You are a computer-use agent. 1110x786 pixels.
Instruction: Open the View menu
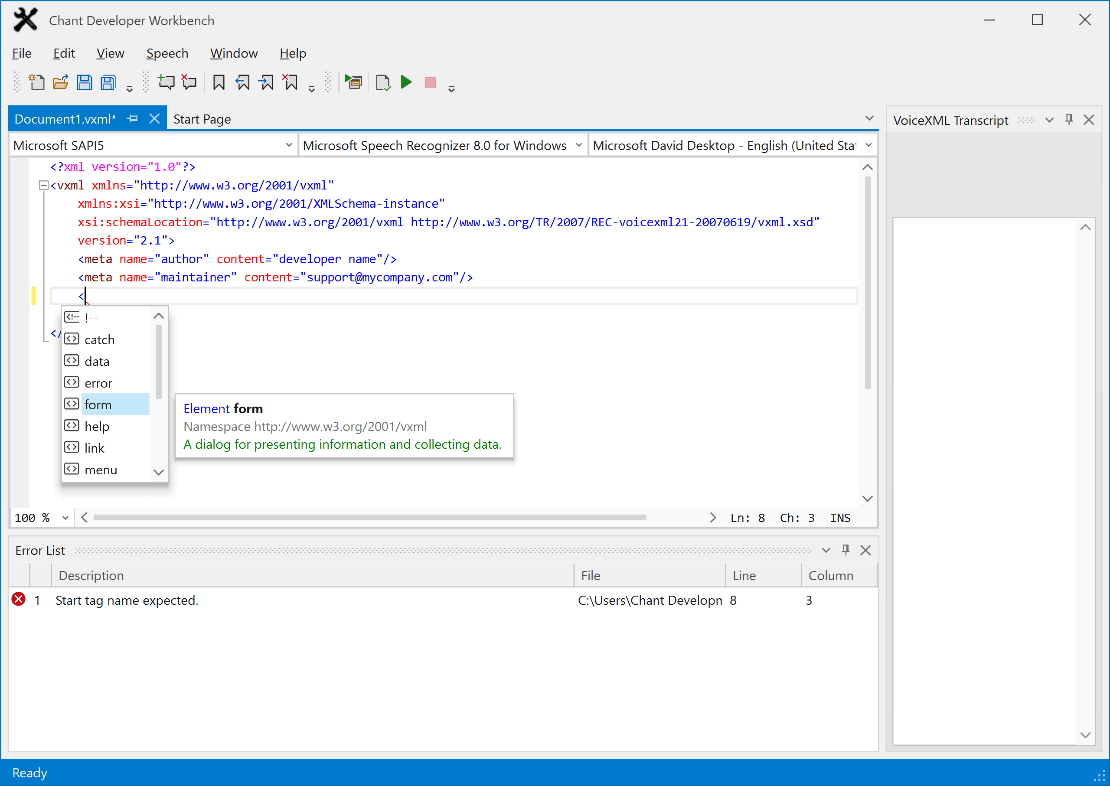click(x=110, y=53)
